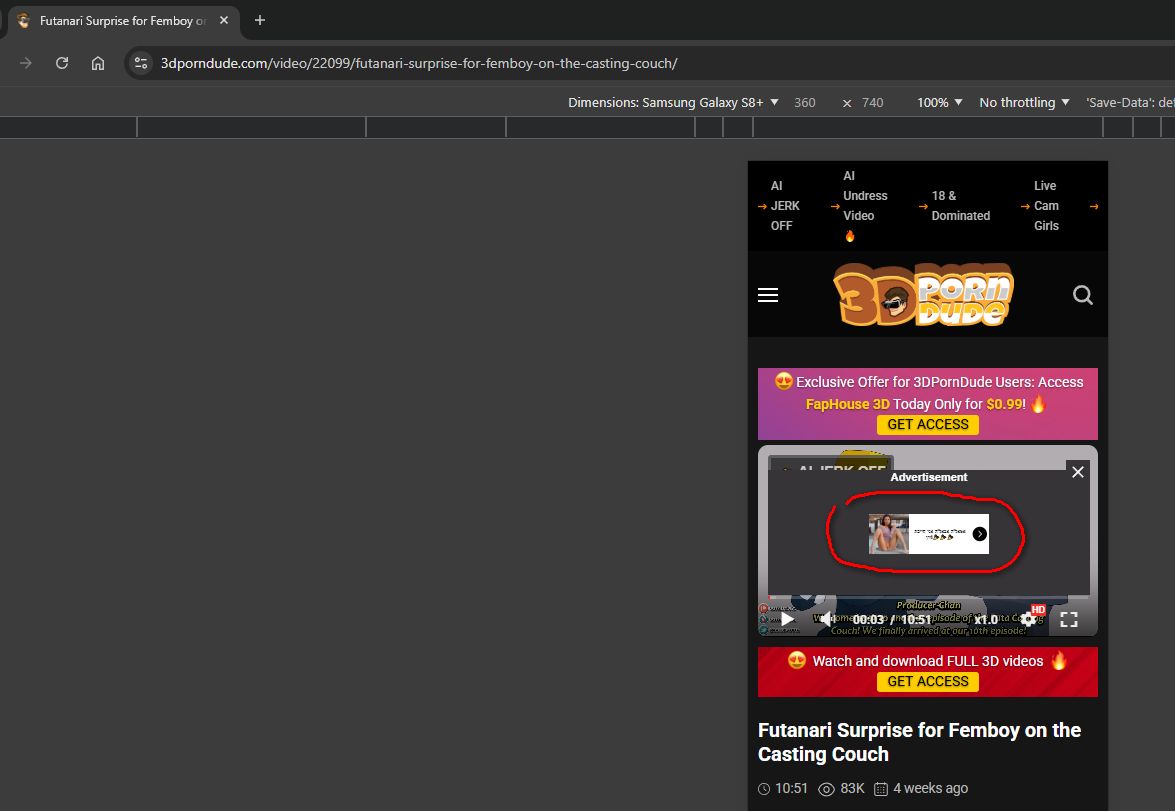The width and height of the screenshot is (1175, 811).
Task: Click the video progress bar
Action: pyautogui.click(x=928, y=598)
